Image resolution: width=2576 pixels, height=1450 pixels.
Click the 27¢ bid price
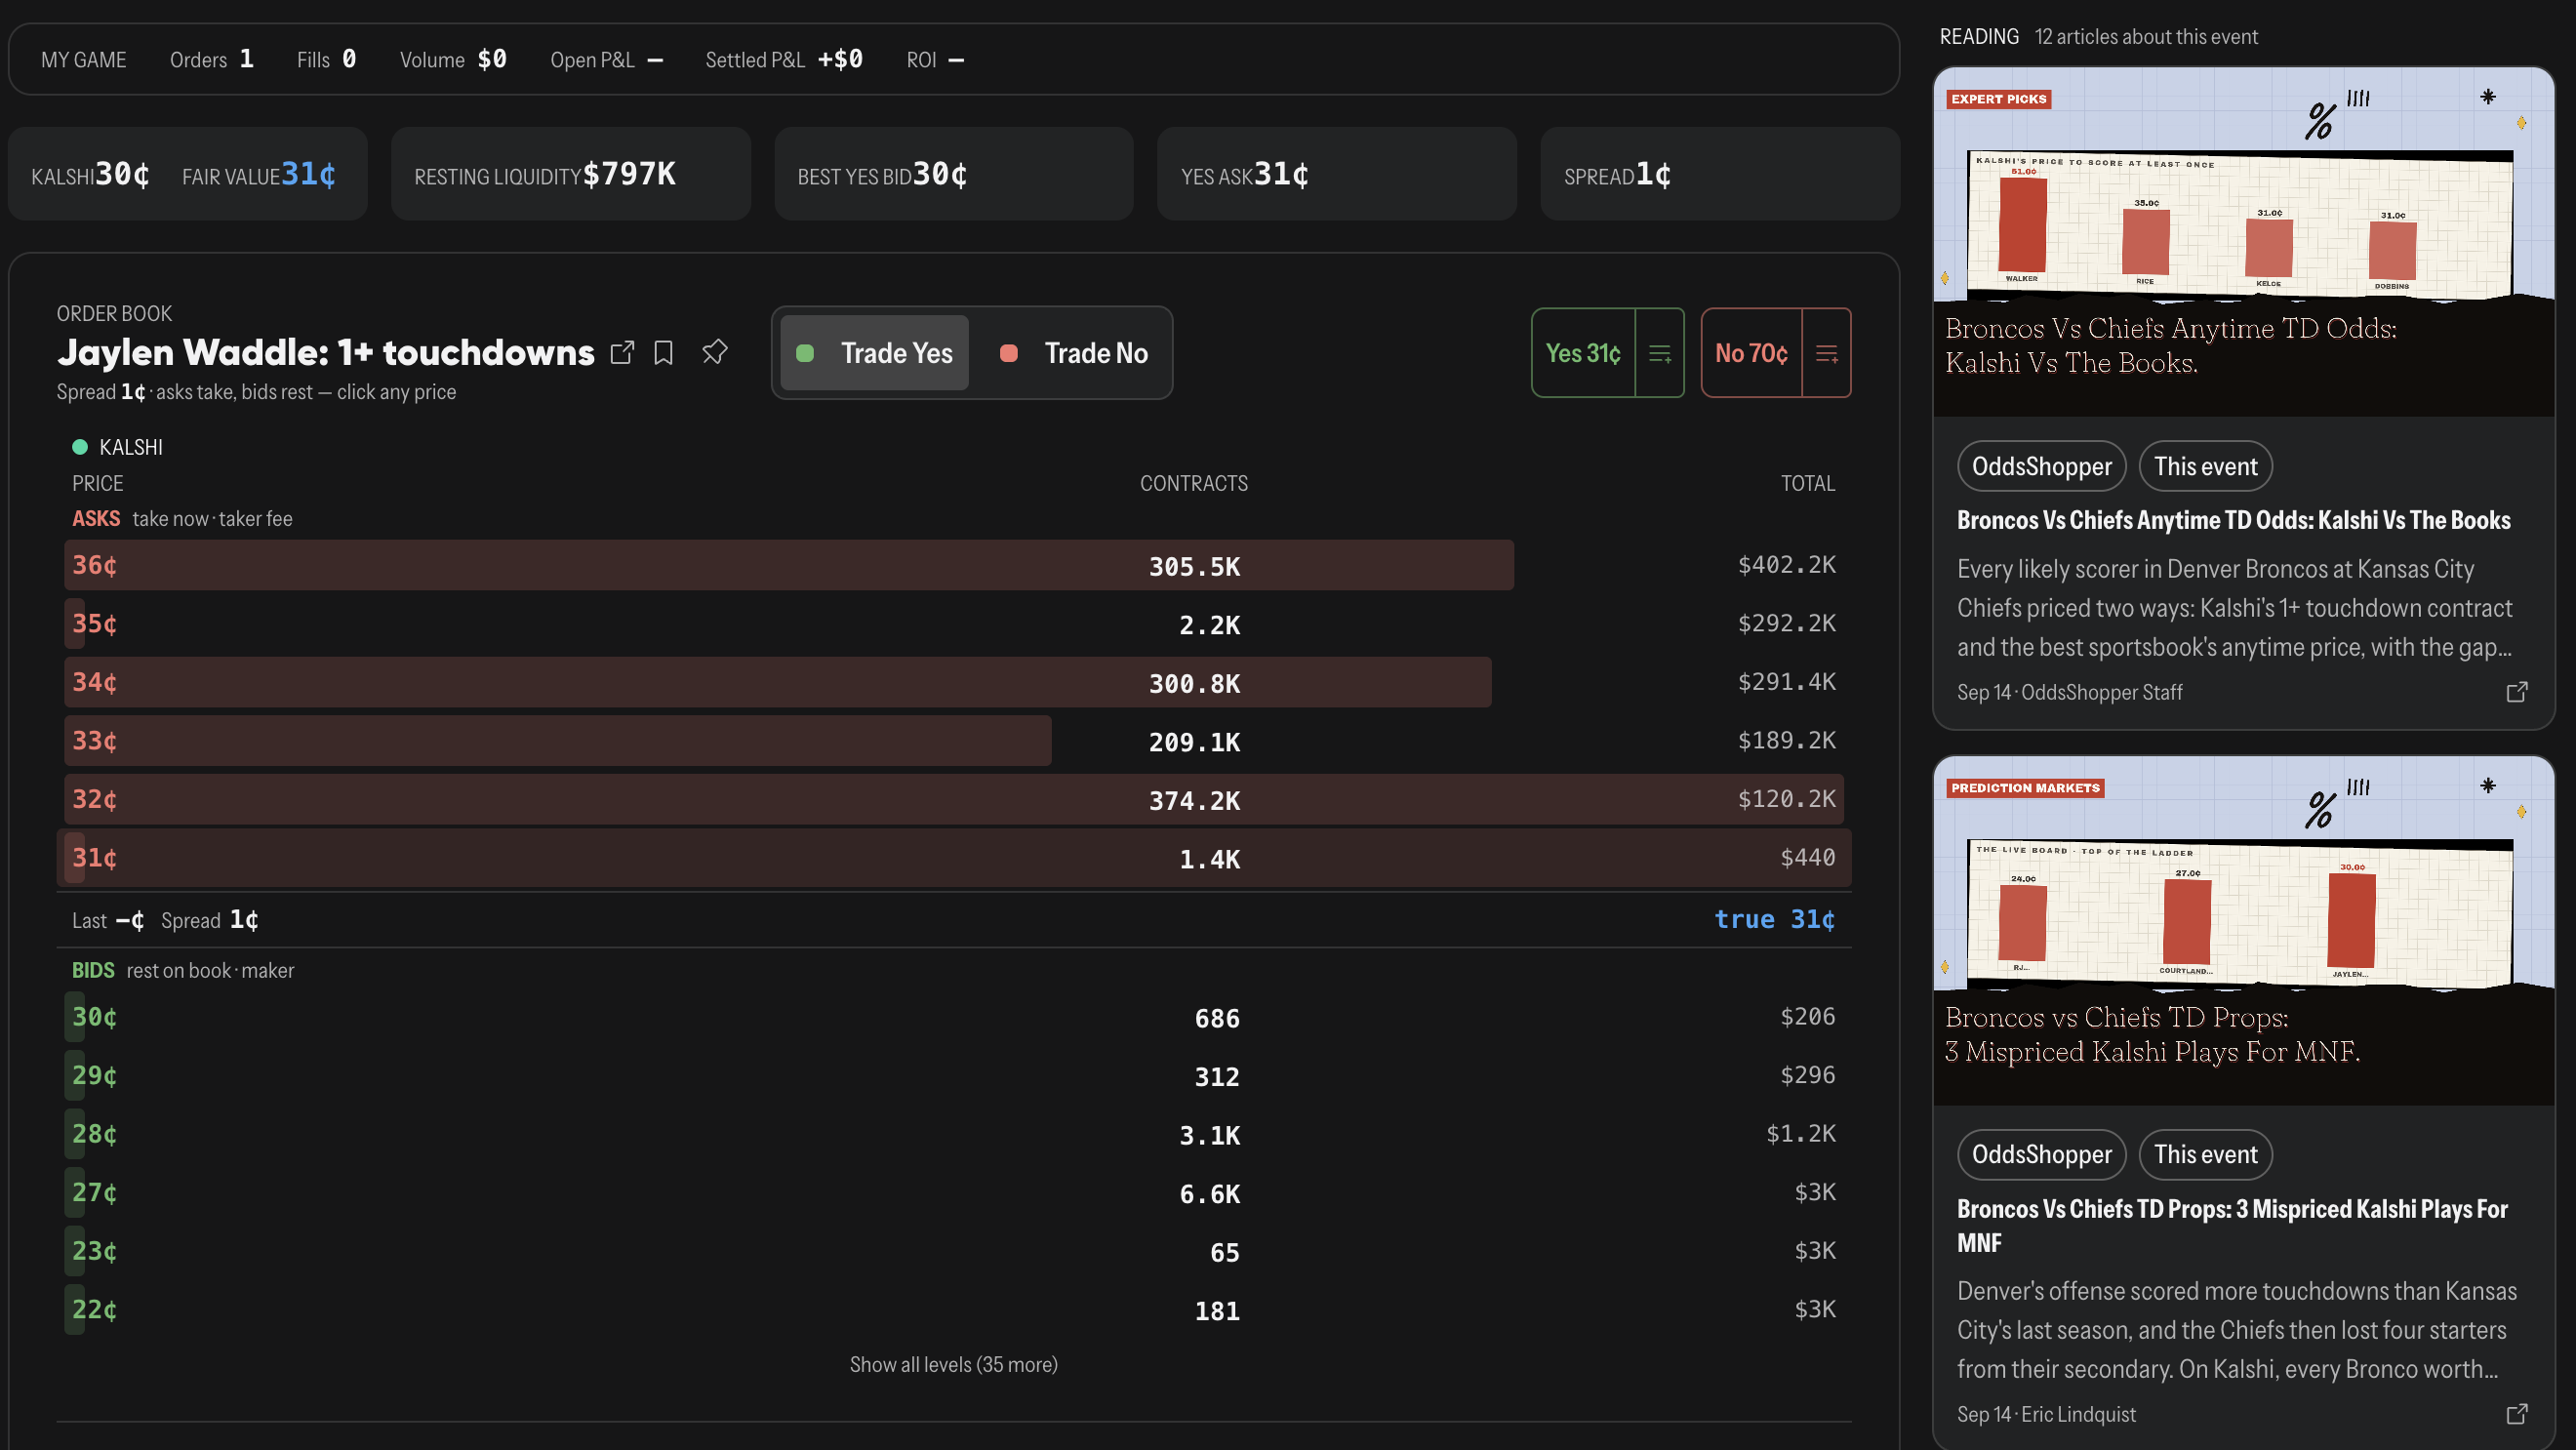coord(94,1192)
